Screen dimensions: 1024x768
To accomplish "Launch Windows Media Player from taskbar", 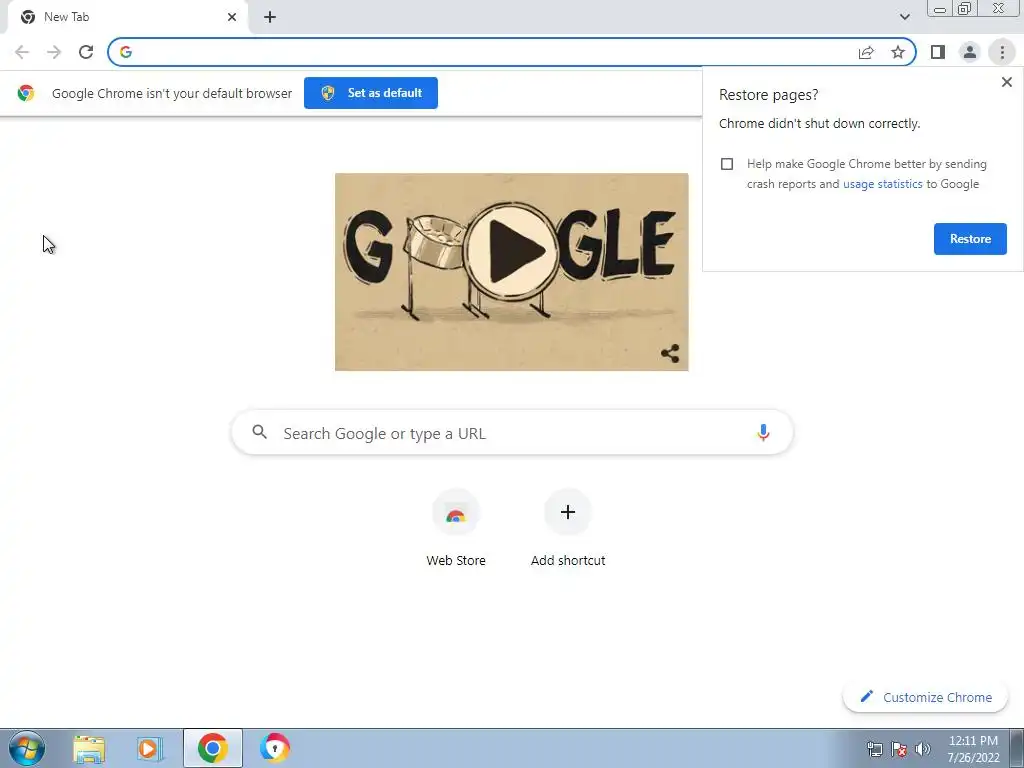I will point(150,748).
